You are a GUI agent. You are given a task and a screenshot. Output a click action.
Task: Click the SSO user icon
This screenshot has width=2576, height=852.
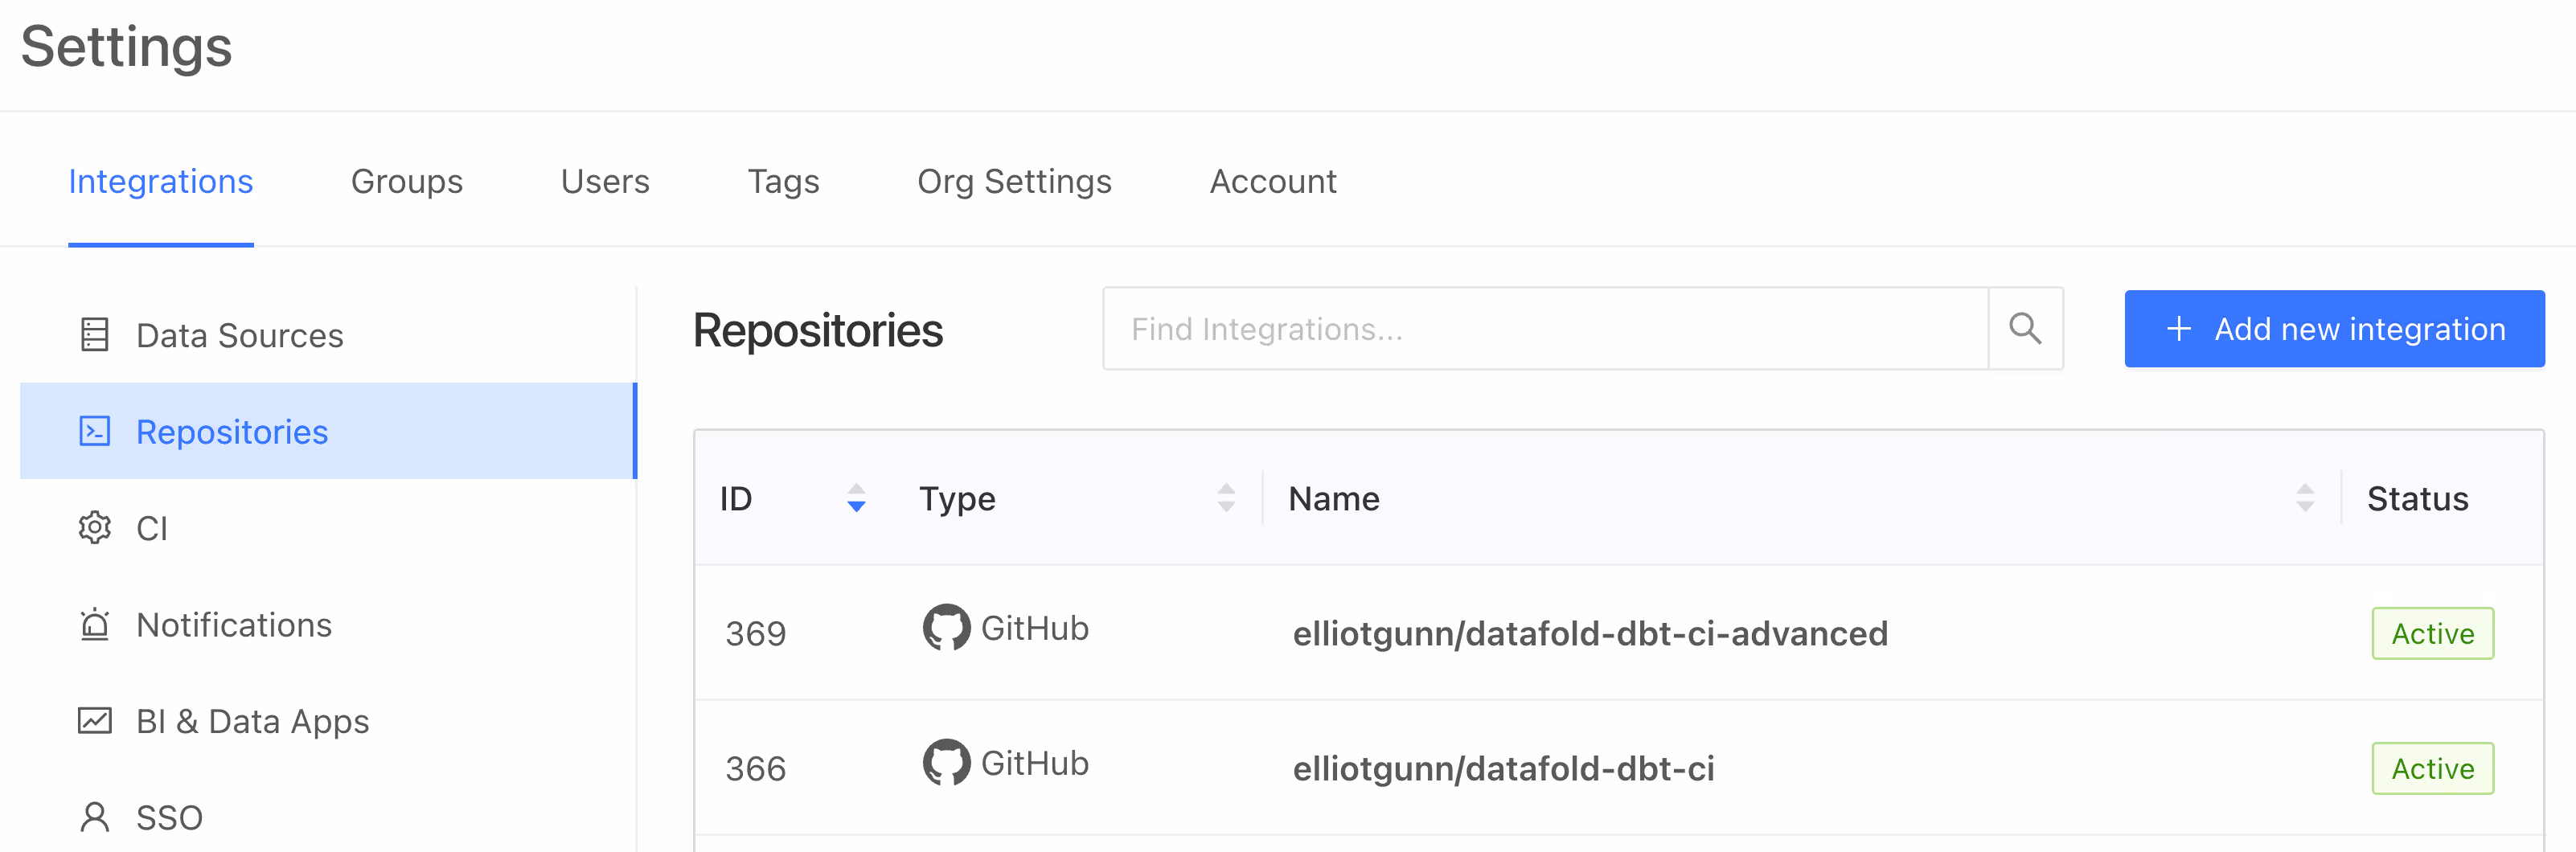click(95, 817)
